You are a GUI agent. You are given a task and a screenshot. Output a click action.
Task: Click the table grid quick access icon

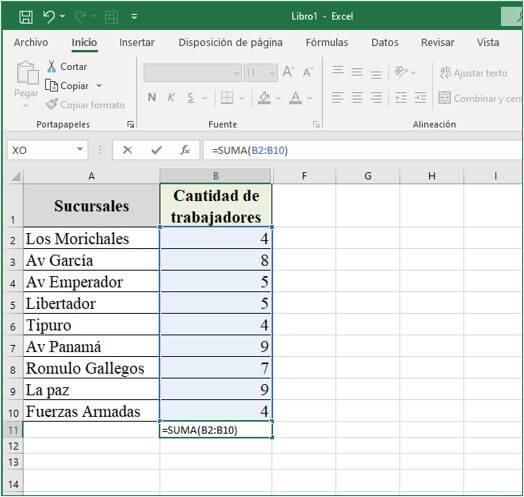[x=111, y=17]
